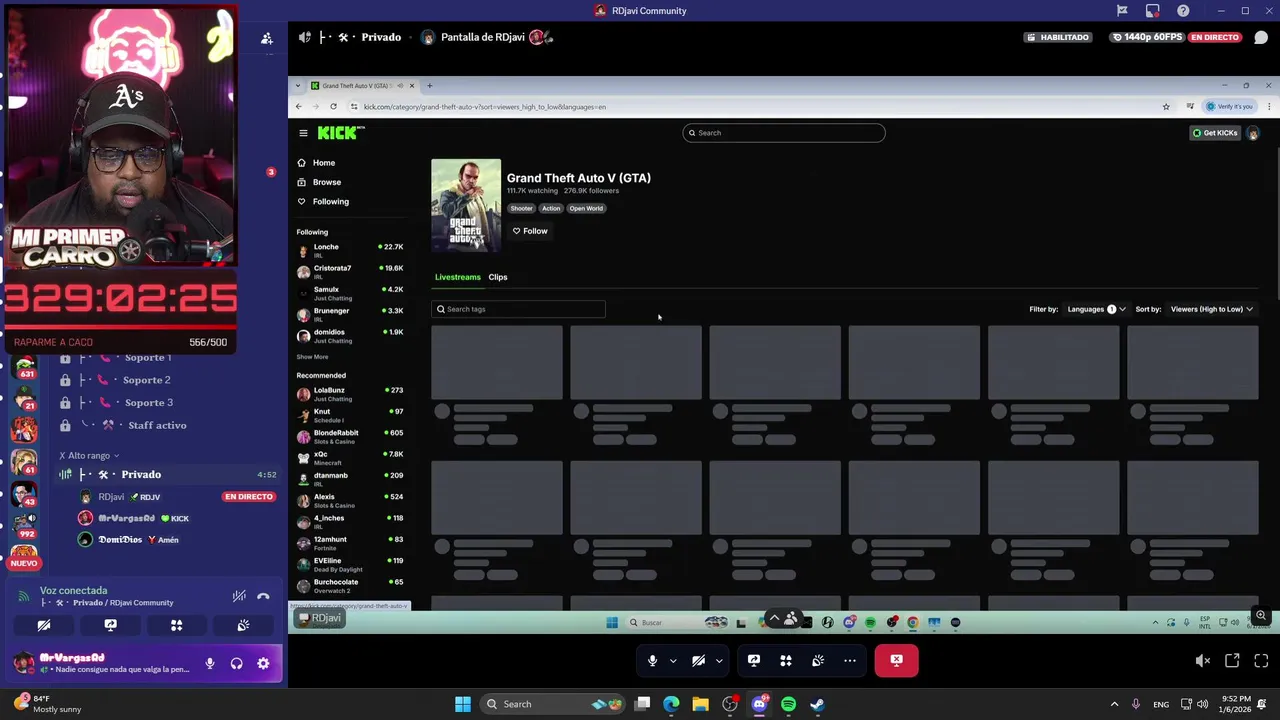Toggle camera in the bottom stream controls
Viewport: 1280px width, 720px height.
pos(699,660)
